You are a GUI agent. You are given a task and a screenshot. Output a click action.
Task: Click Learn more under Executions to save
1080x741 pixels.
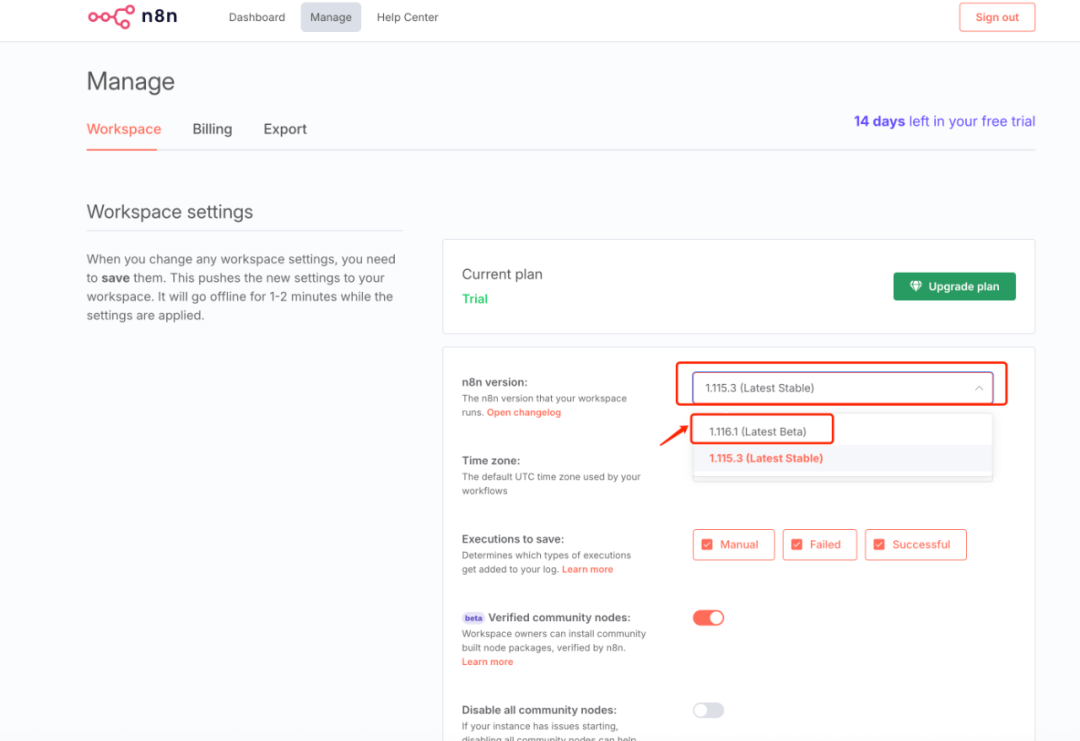[x=587, y=570]
